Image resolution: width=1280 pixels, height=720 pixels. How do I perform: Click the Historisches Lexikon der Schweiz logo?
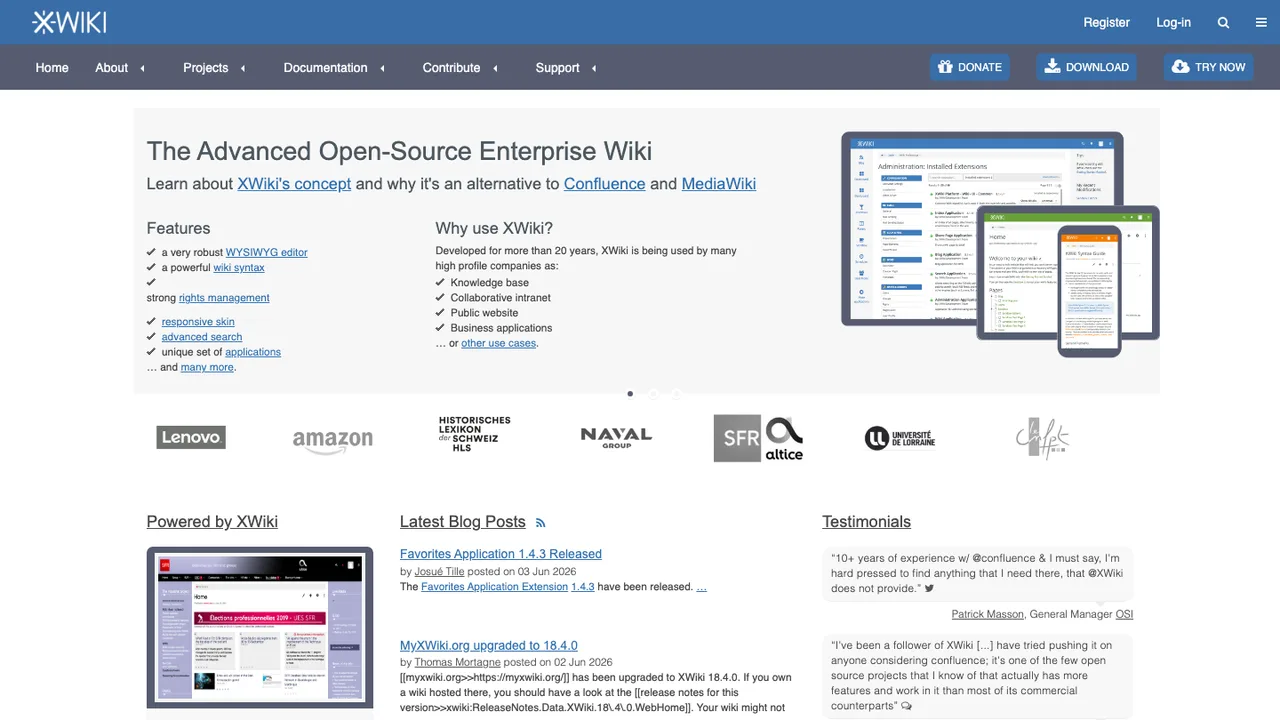[474, 435]
